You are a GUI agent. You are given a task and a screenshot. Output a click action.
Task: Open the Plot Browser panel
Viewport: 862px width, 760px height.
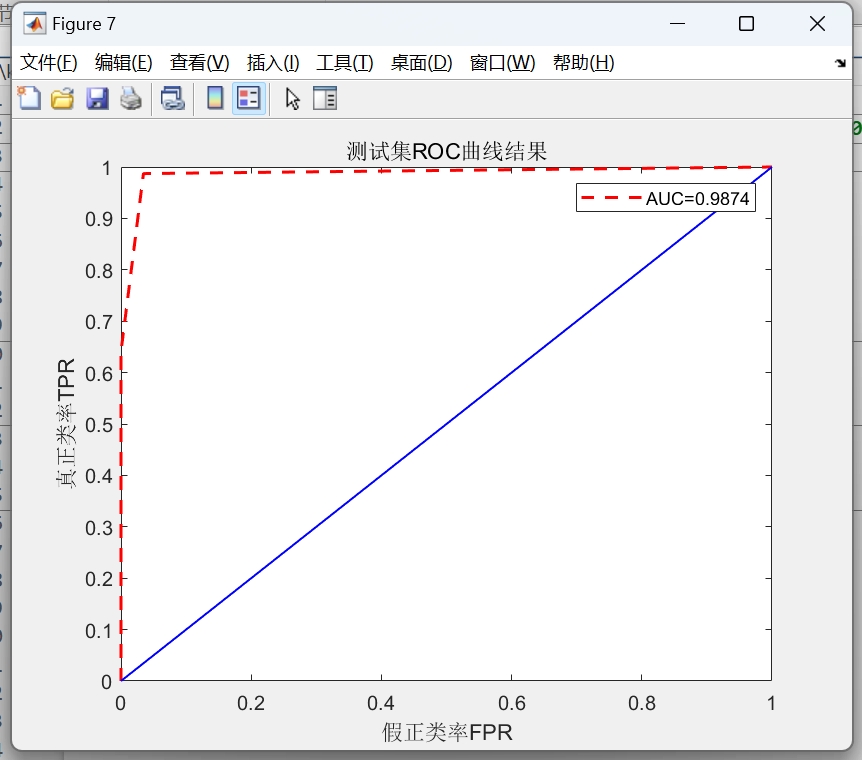324,97
